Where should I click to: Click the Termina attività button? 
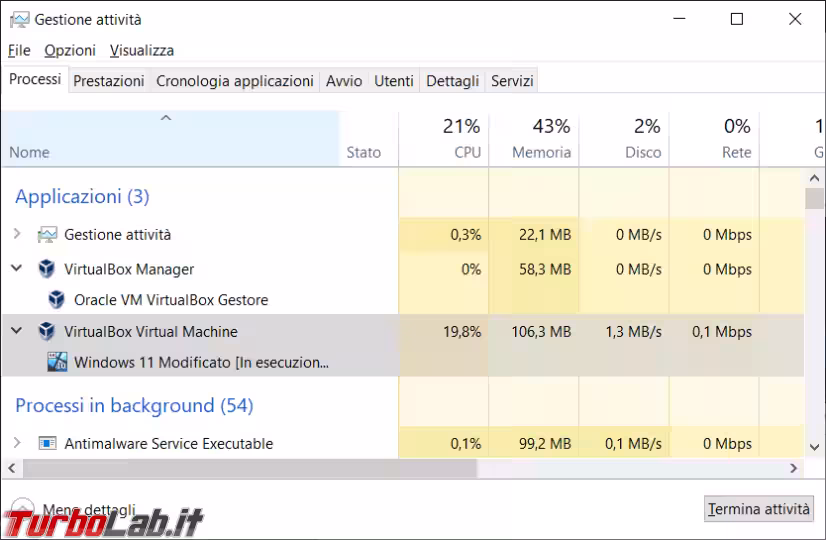758,509
